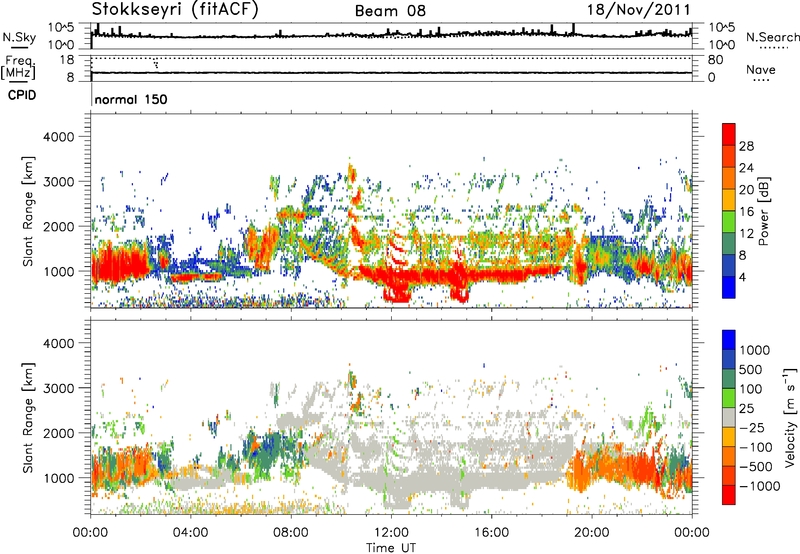Click the "12:00" time axis label

click(x=391, y=533)
